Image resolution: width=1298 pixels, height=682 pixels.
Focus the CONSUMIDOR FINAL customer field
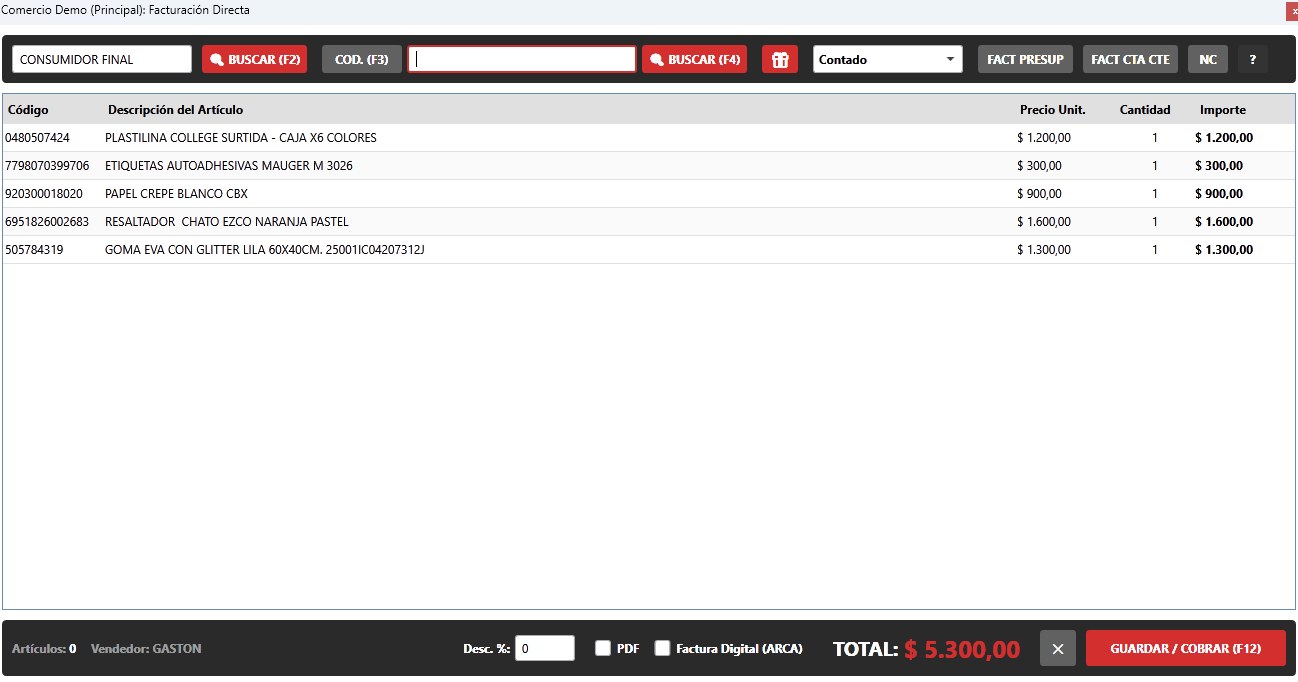pos(102,59)
